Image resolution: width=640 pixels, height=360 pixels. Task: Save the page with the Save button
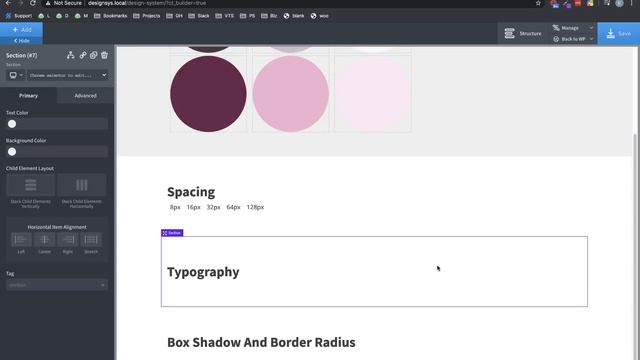619,33
